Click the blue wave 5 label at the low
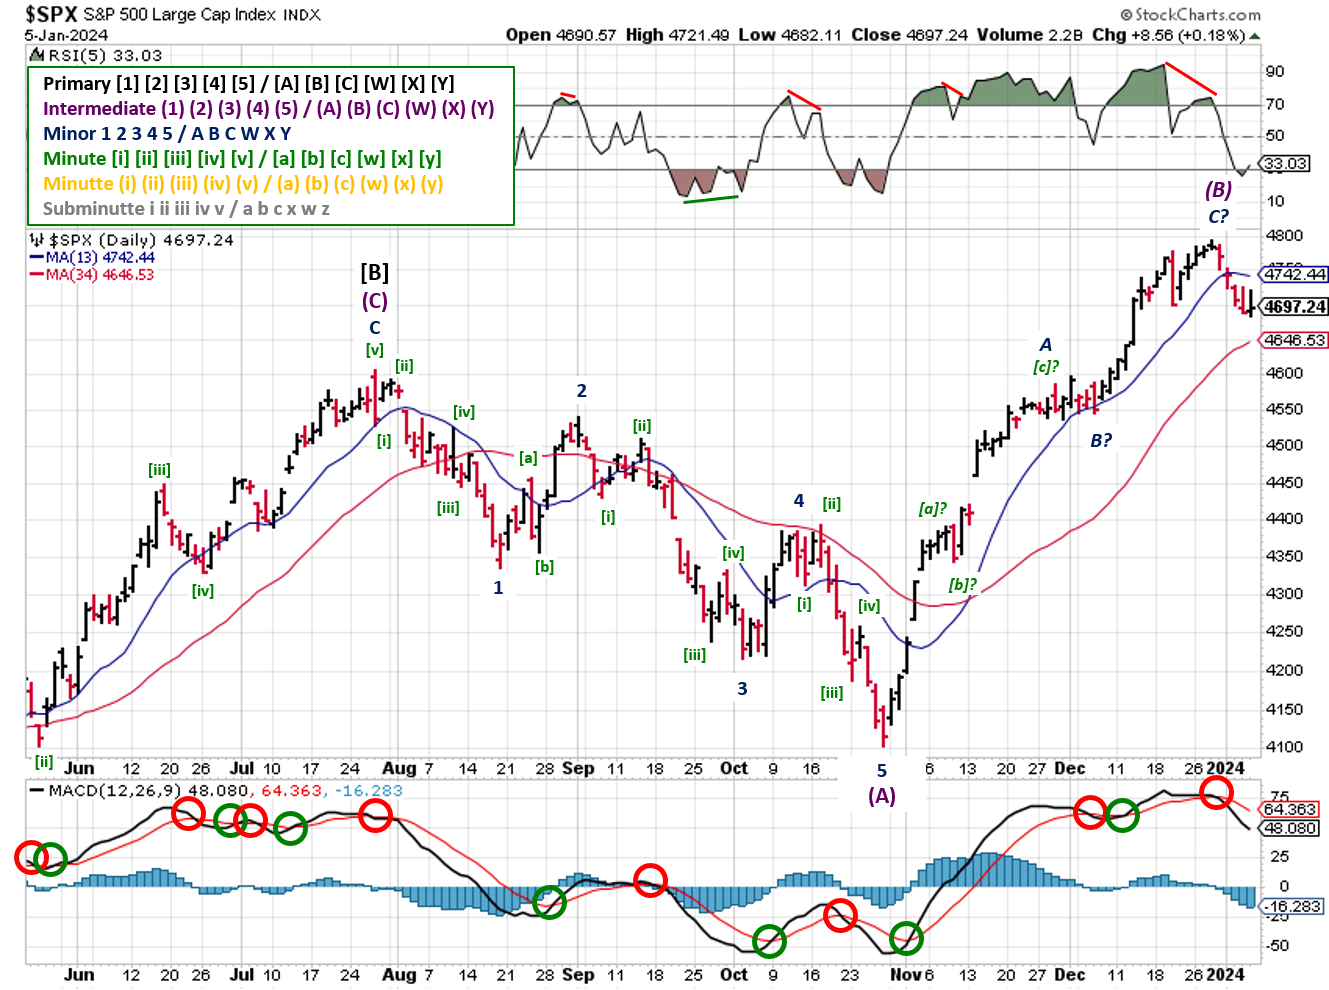Image resolution: width=1329 pixels, height=990 pixels. pyautogui.click(x=882, y=771)
